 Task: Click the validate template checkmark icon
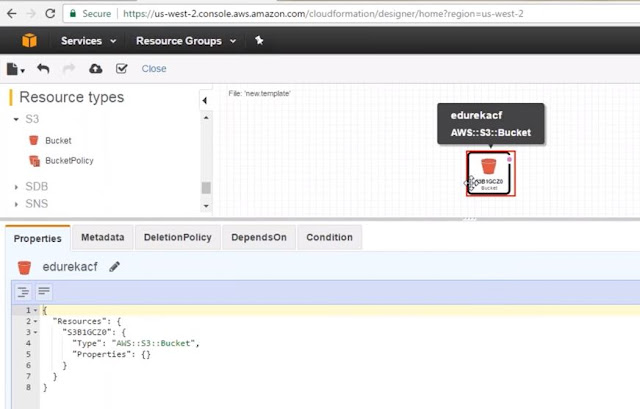pos(122,69)
